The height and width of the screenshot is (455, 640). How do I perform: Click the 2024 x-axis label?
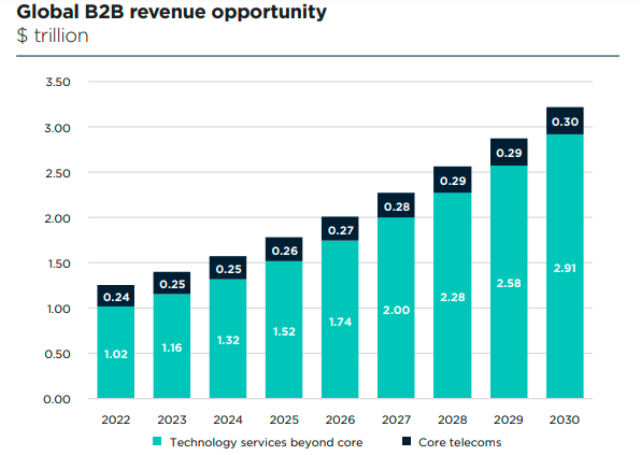click(228, 419)
